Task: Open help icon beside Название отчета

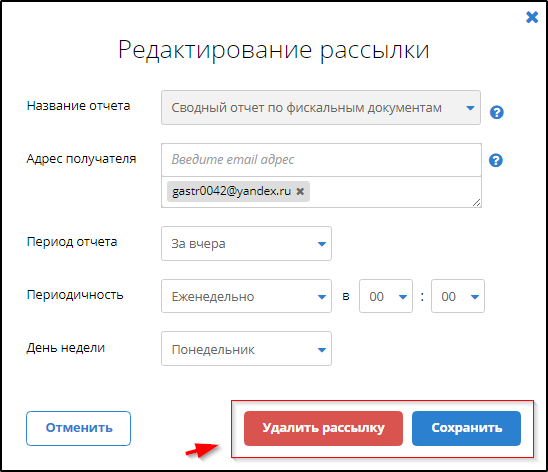Action: click(x=497, y=112)
